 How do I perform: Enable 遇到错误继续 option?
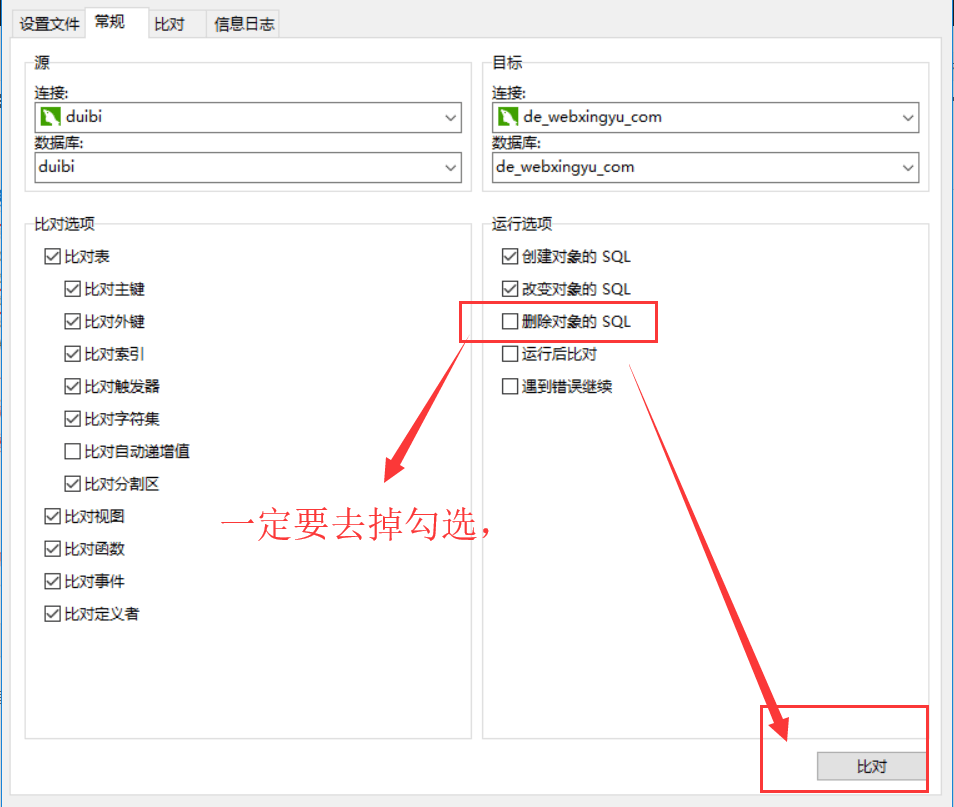(x=510, y=386)
